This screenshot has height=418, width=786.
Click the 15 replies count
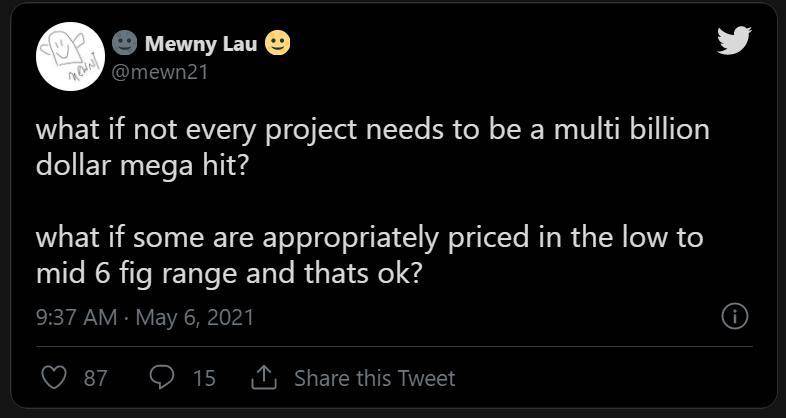(203, 378)
